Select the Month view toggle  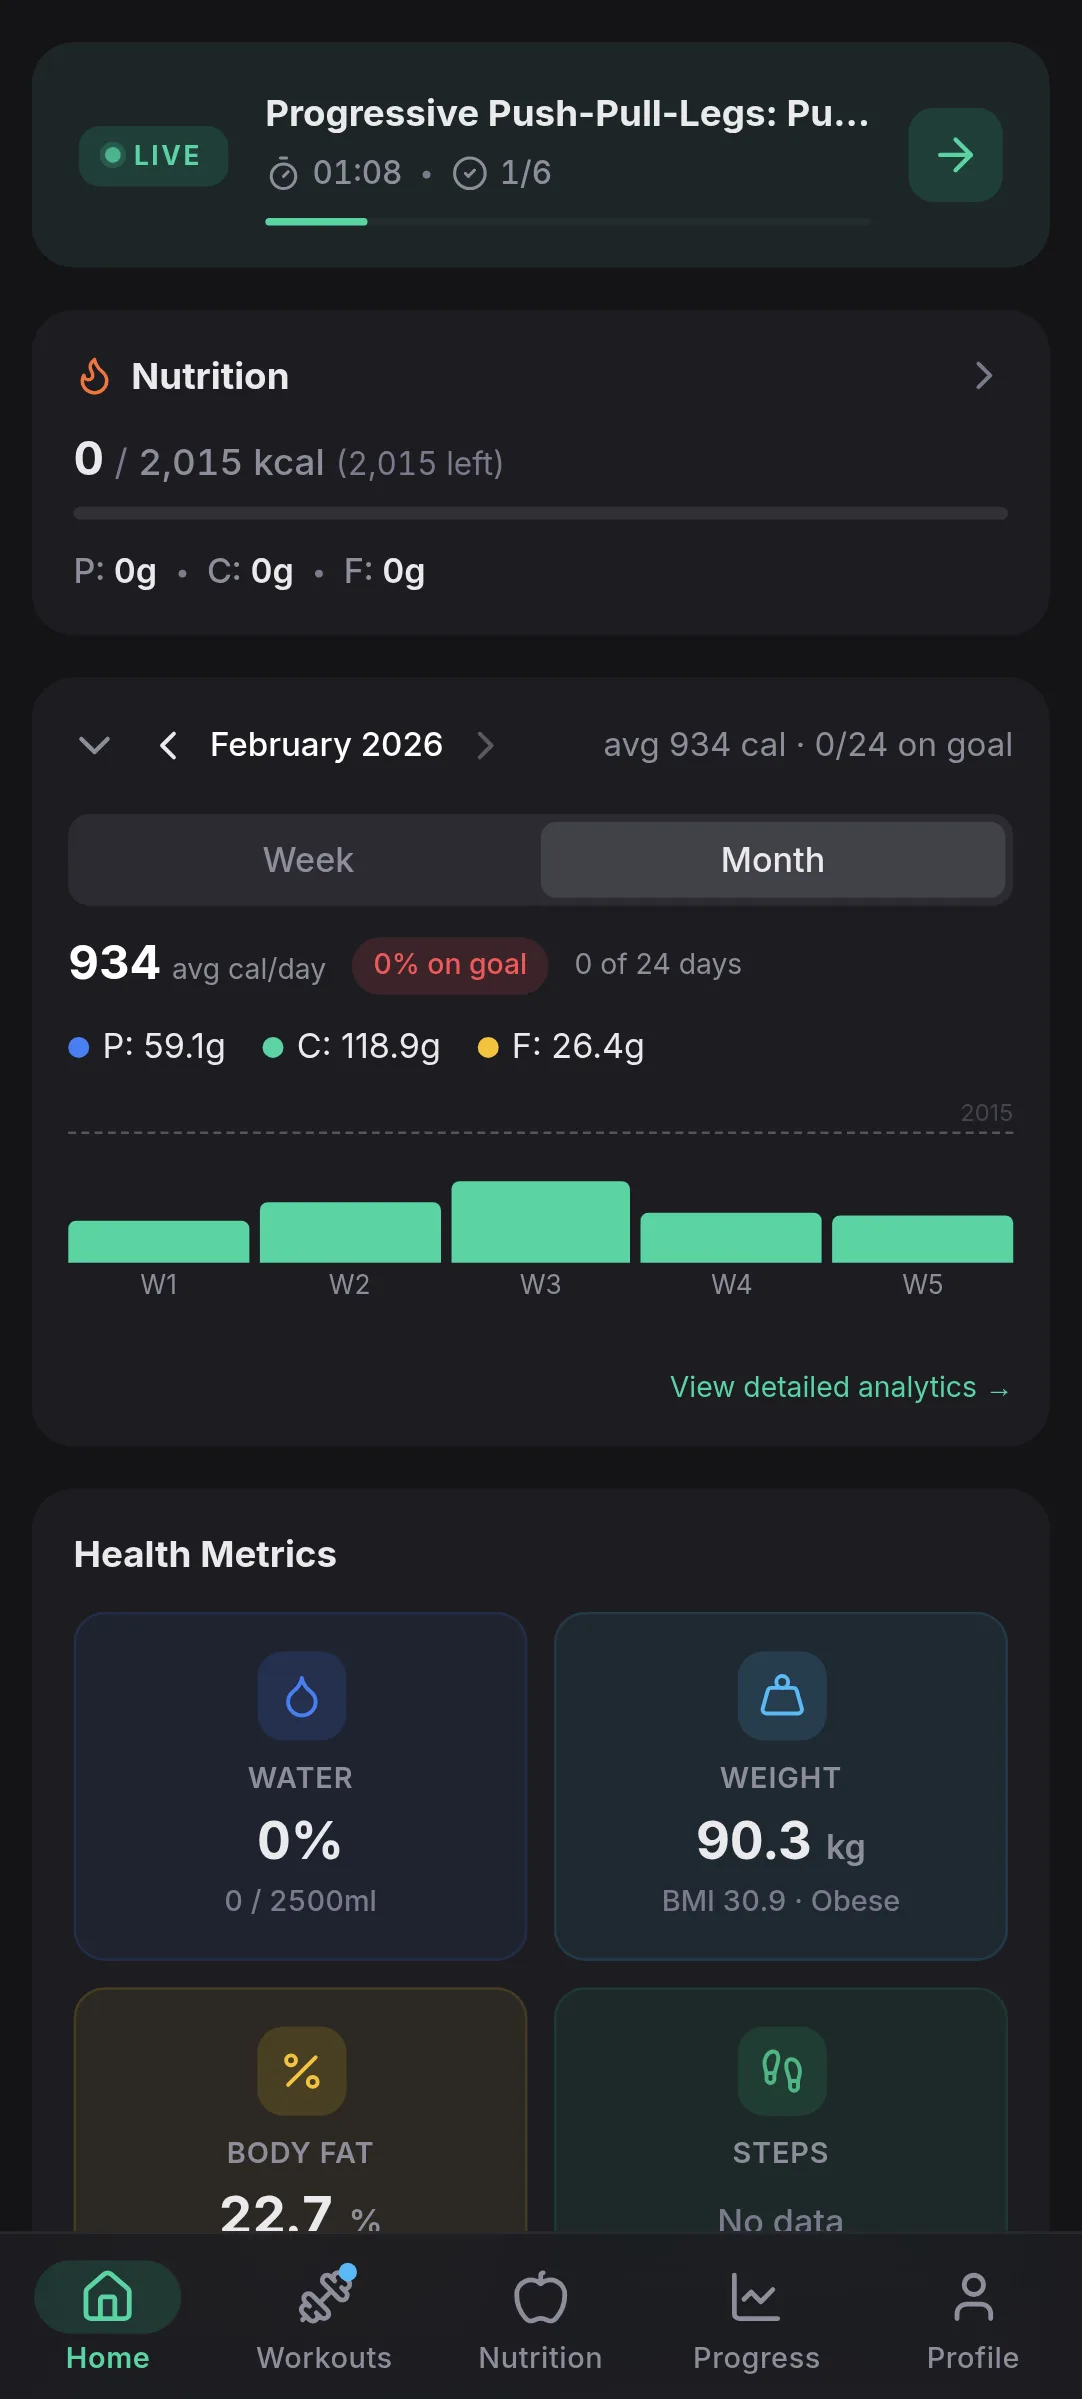[772, 860]
